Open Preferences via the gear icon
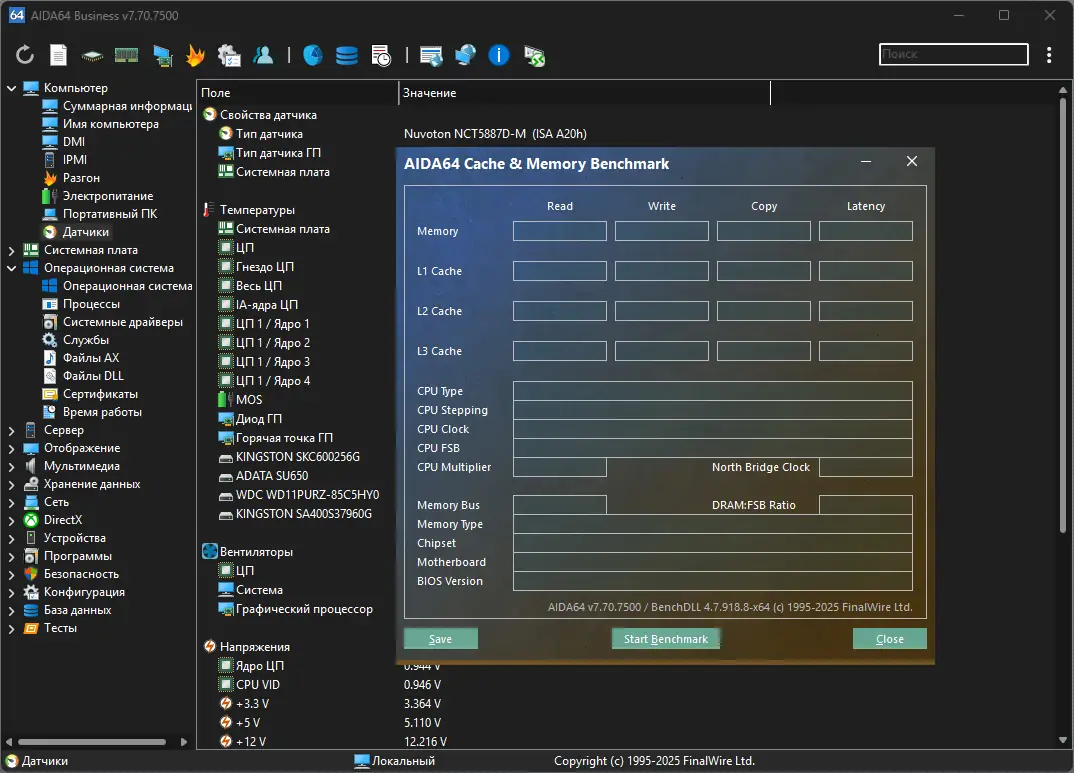 (x=230, y=55)
